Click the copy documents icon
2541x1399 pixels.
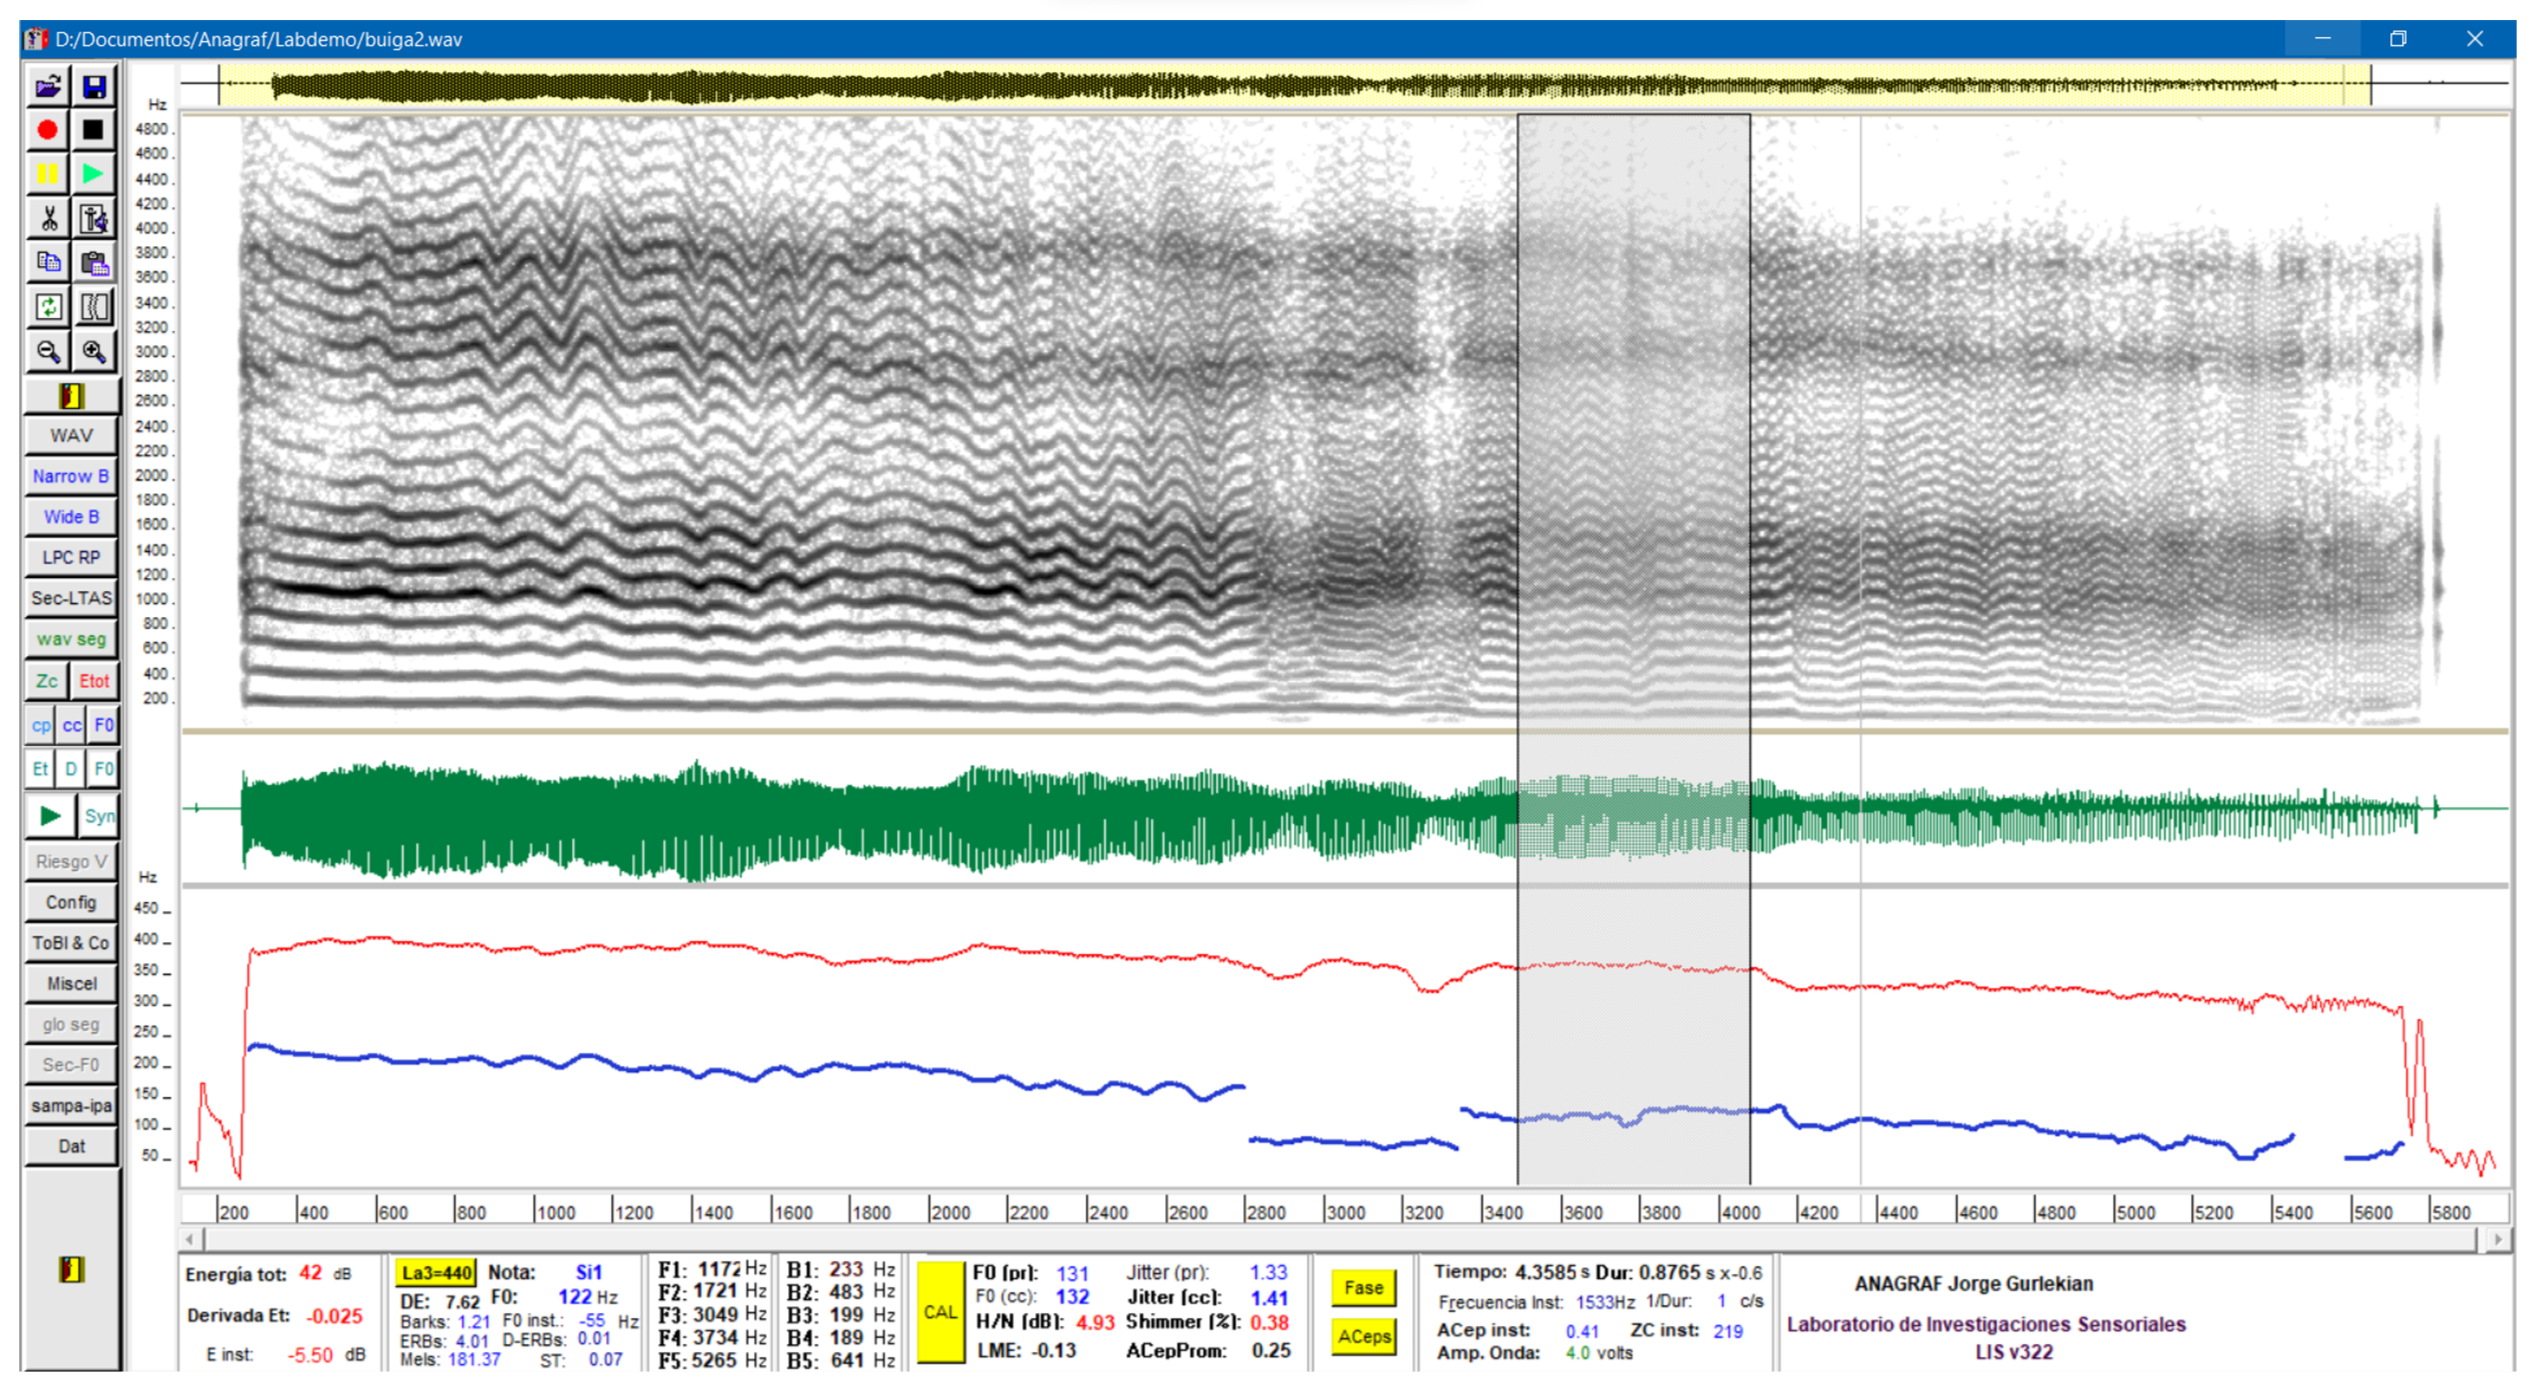coord(47,263)
